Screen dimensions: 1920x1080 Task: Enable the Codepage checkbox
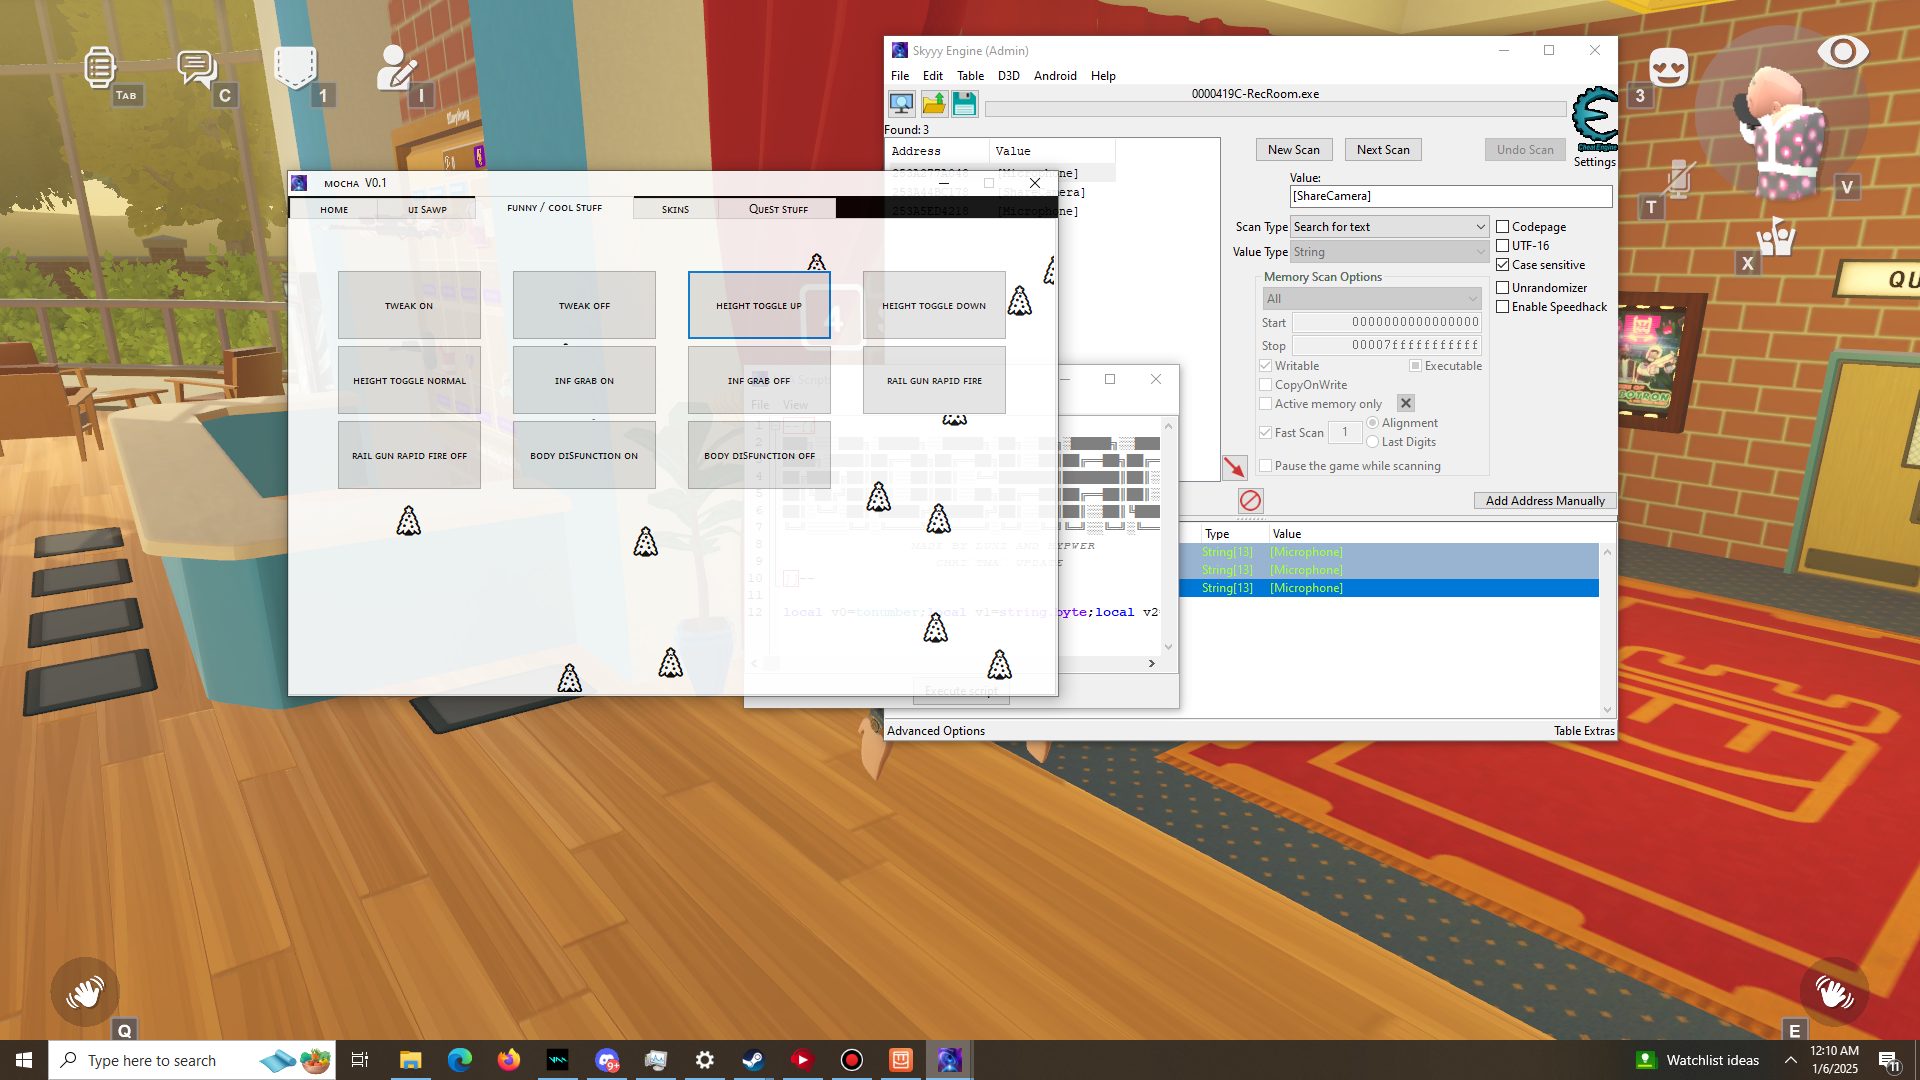coord(1502,227)
